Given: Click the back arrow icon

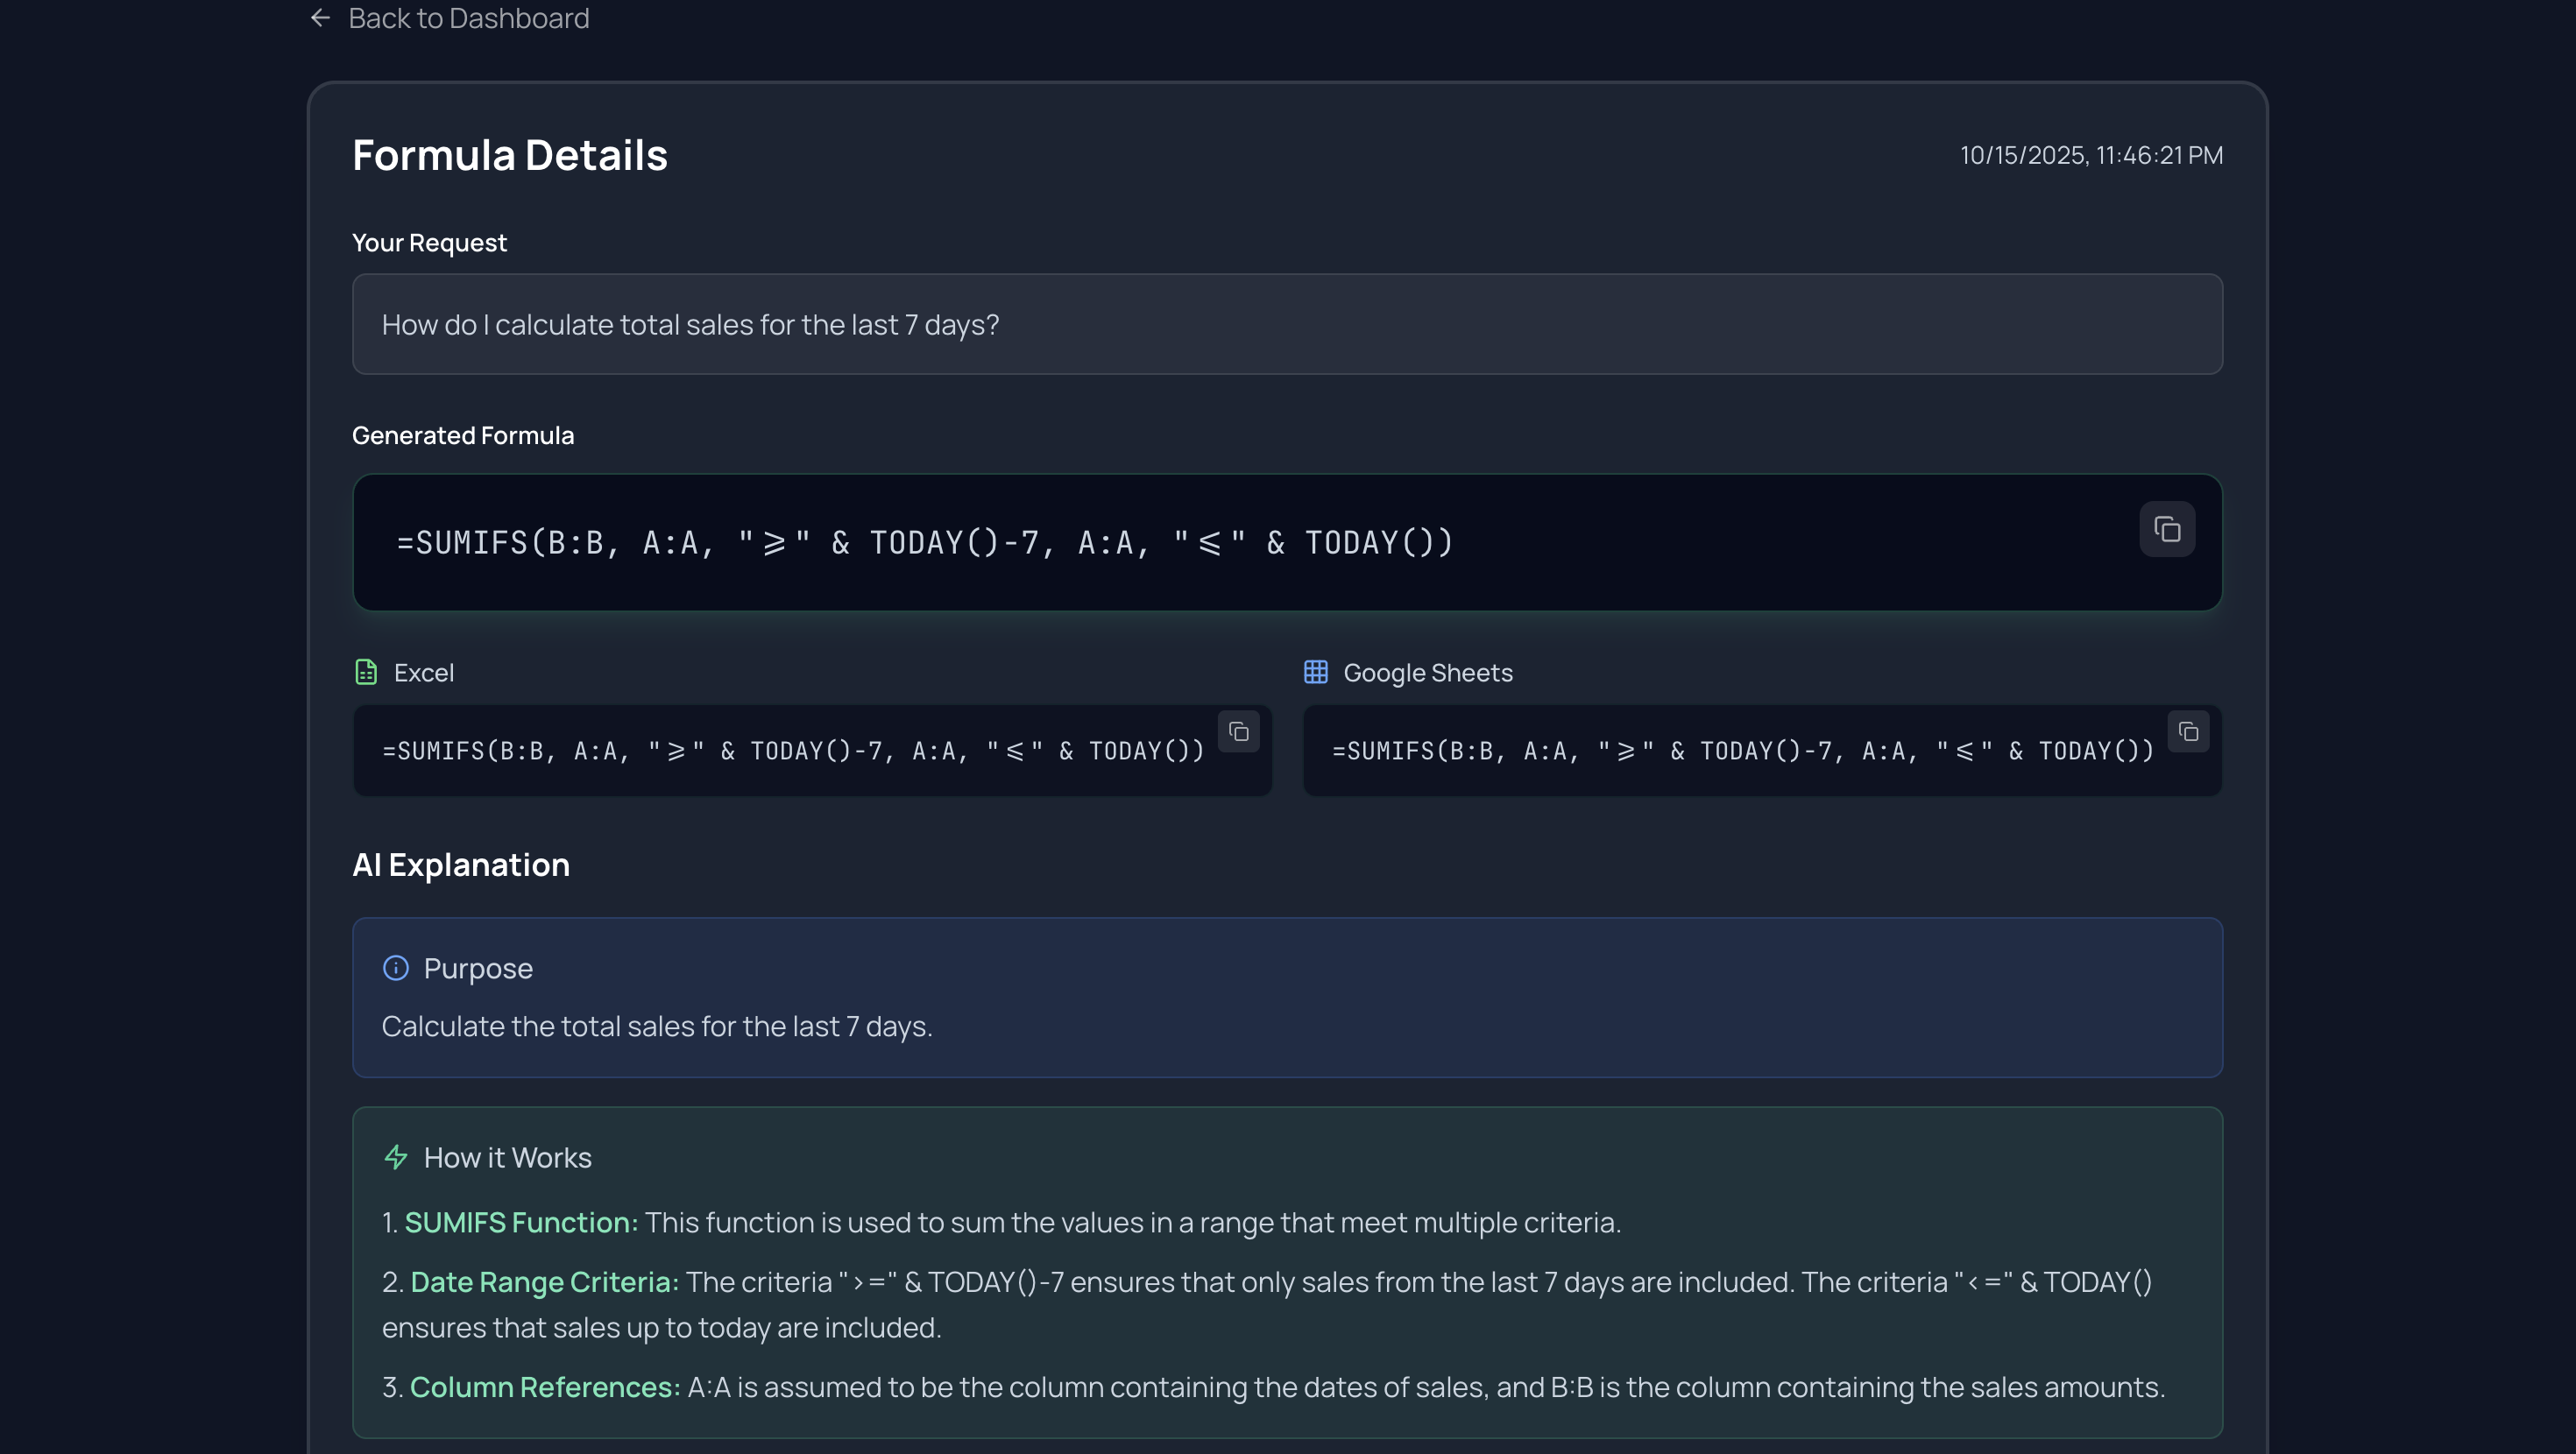Looking at the screenshot, I should pos(320,18).
